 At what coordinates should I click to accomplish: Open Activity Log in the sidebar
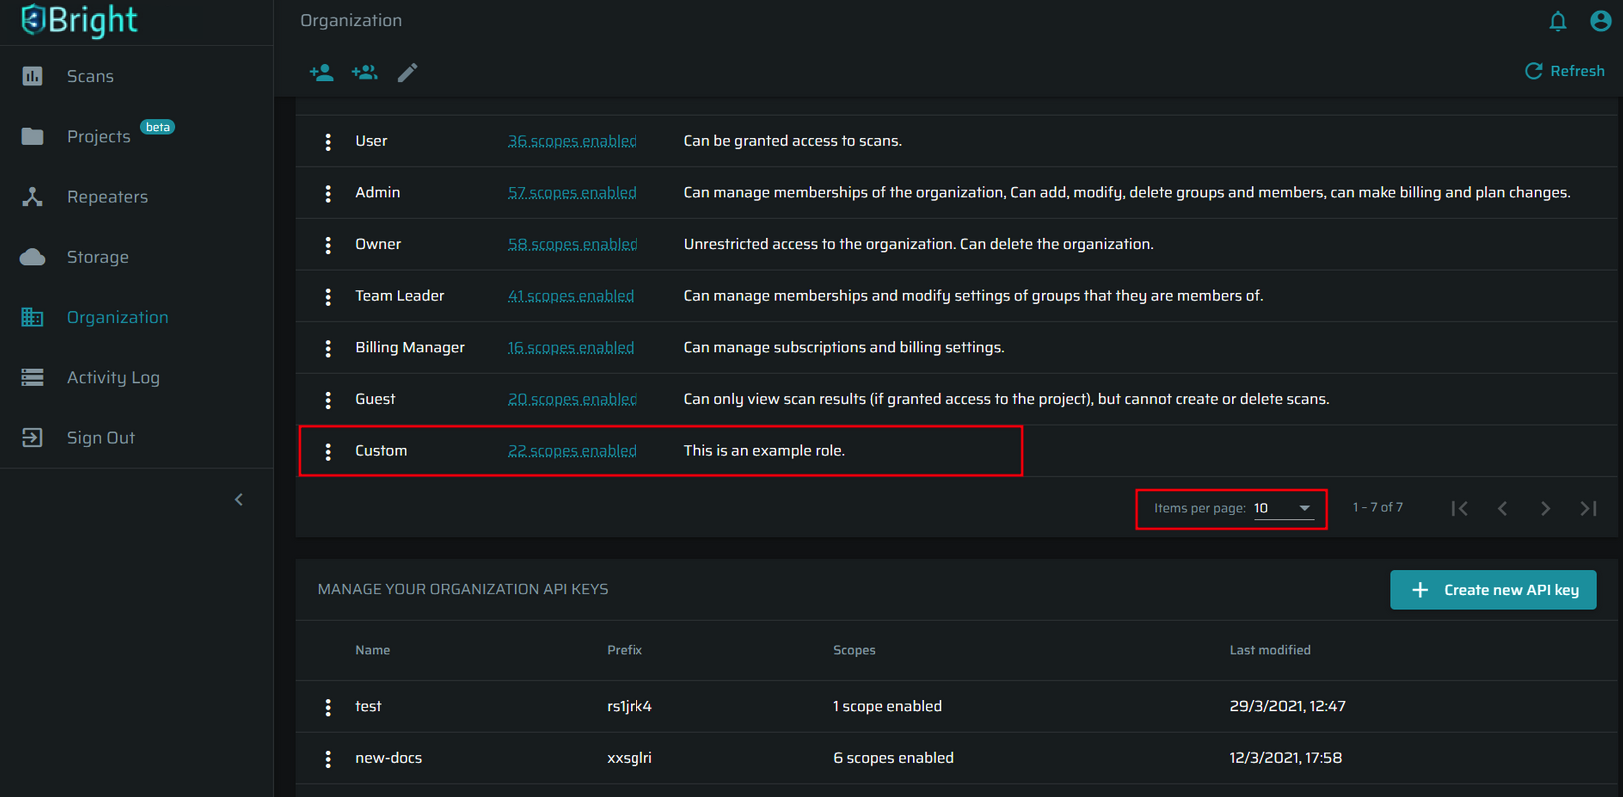(113, 377)
